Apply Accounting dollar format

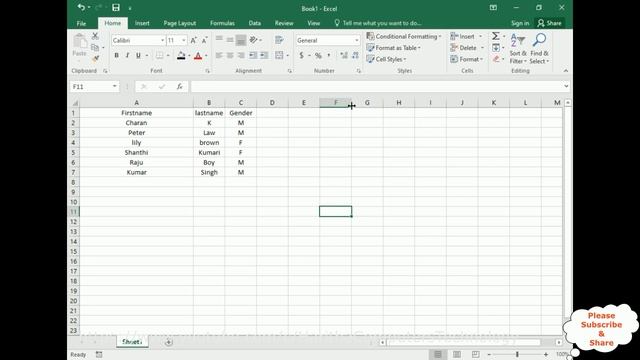pyautogui.click(x=301, y=56)
